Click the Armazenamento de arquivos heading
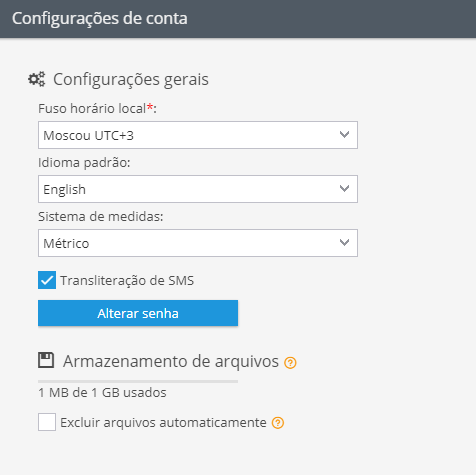This screenshot has height=475, width=476. click(171, 362)
